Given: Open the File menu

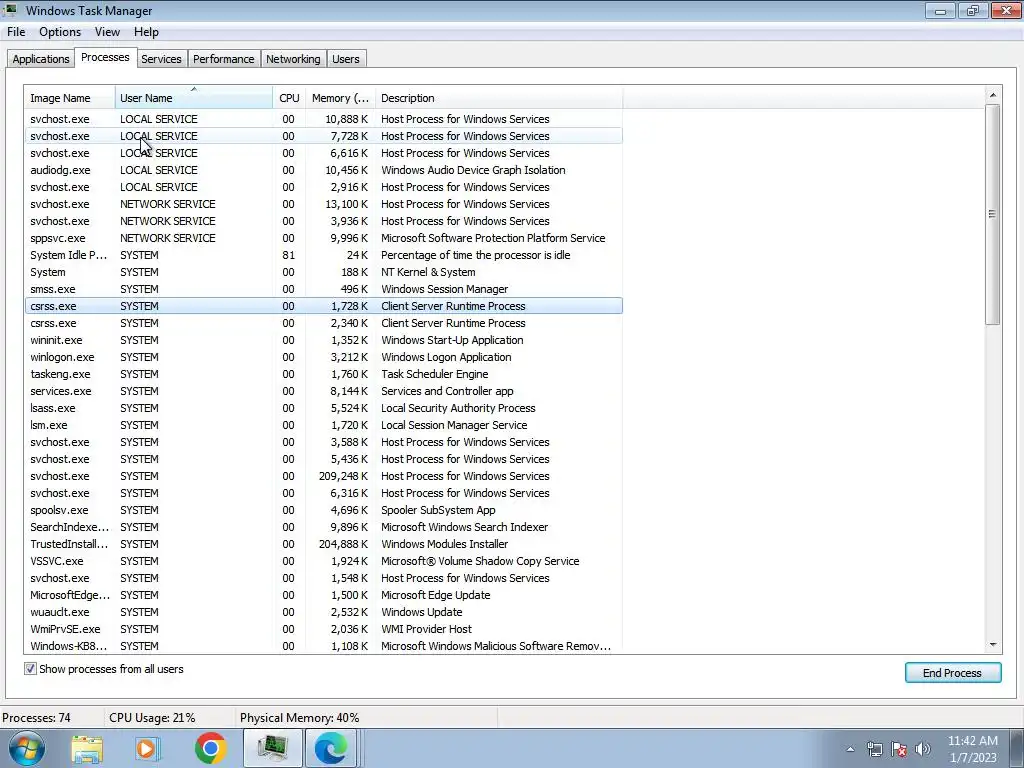Looking at the screenshot, I should (16, 32).
